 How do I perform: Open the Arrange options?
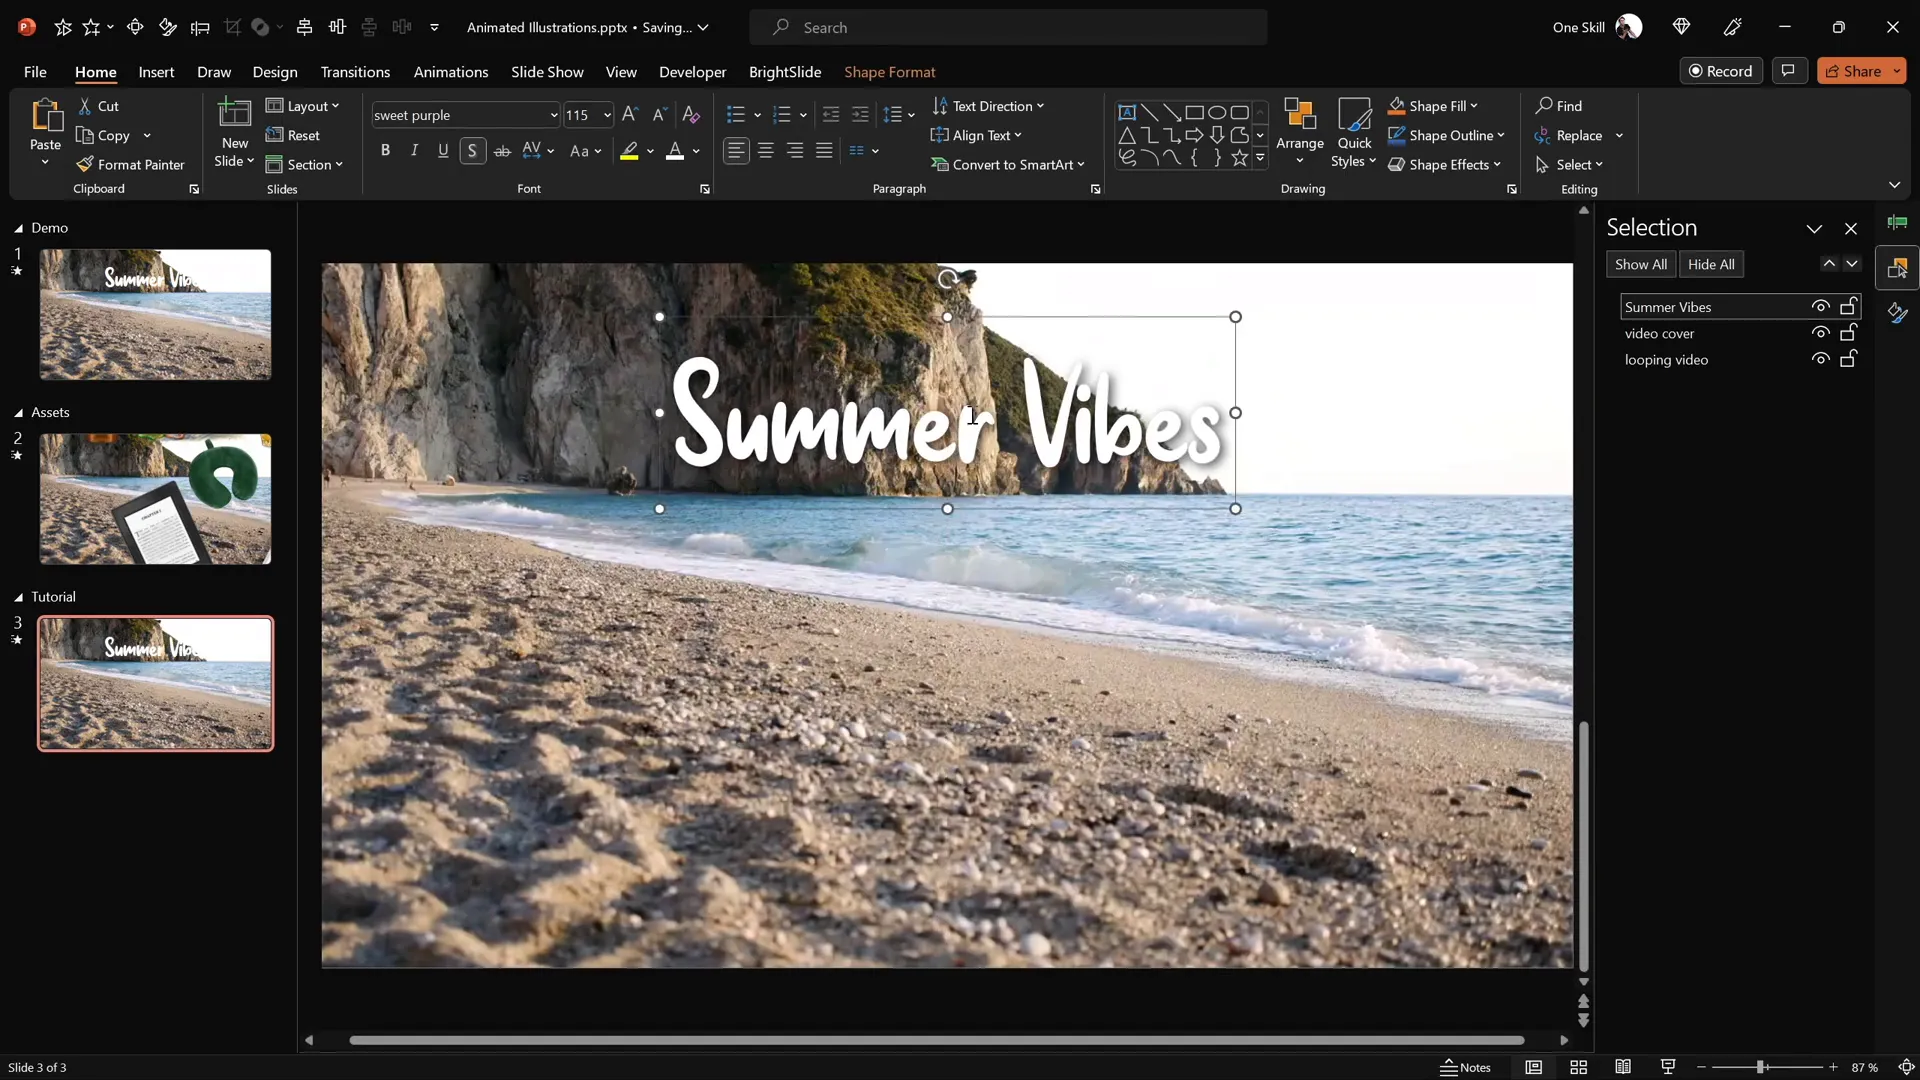(1300, 132)
